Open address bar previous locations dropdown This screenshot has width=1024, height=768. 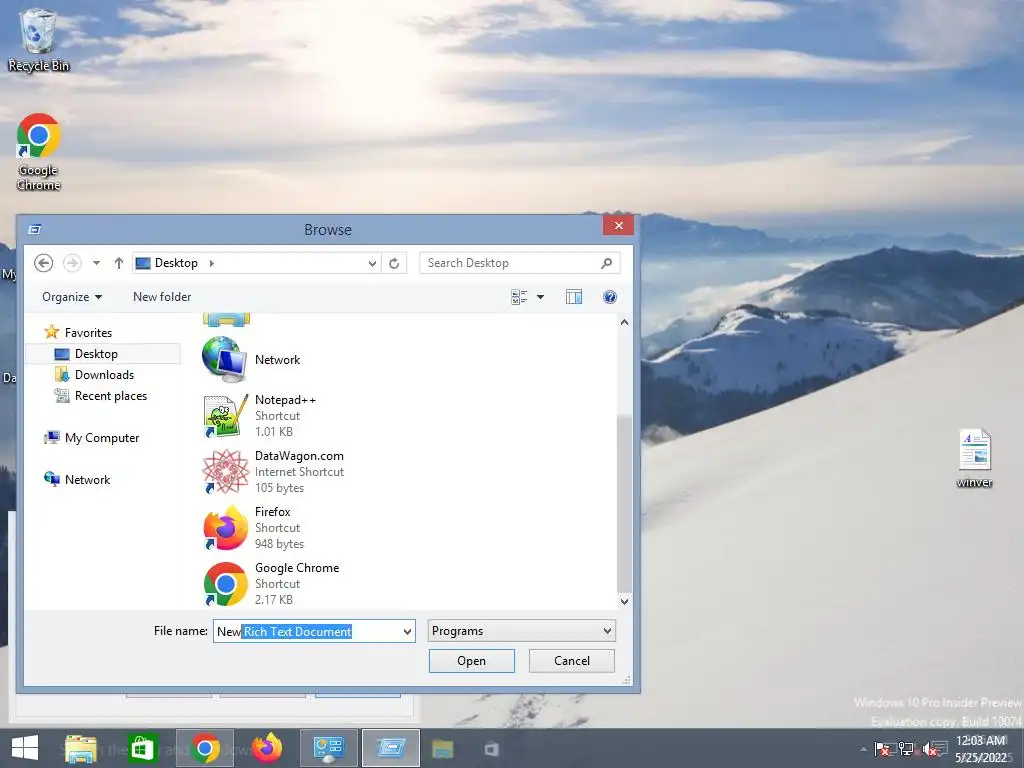tap(372, 263)
